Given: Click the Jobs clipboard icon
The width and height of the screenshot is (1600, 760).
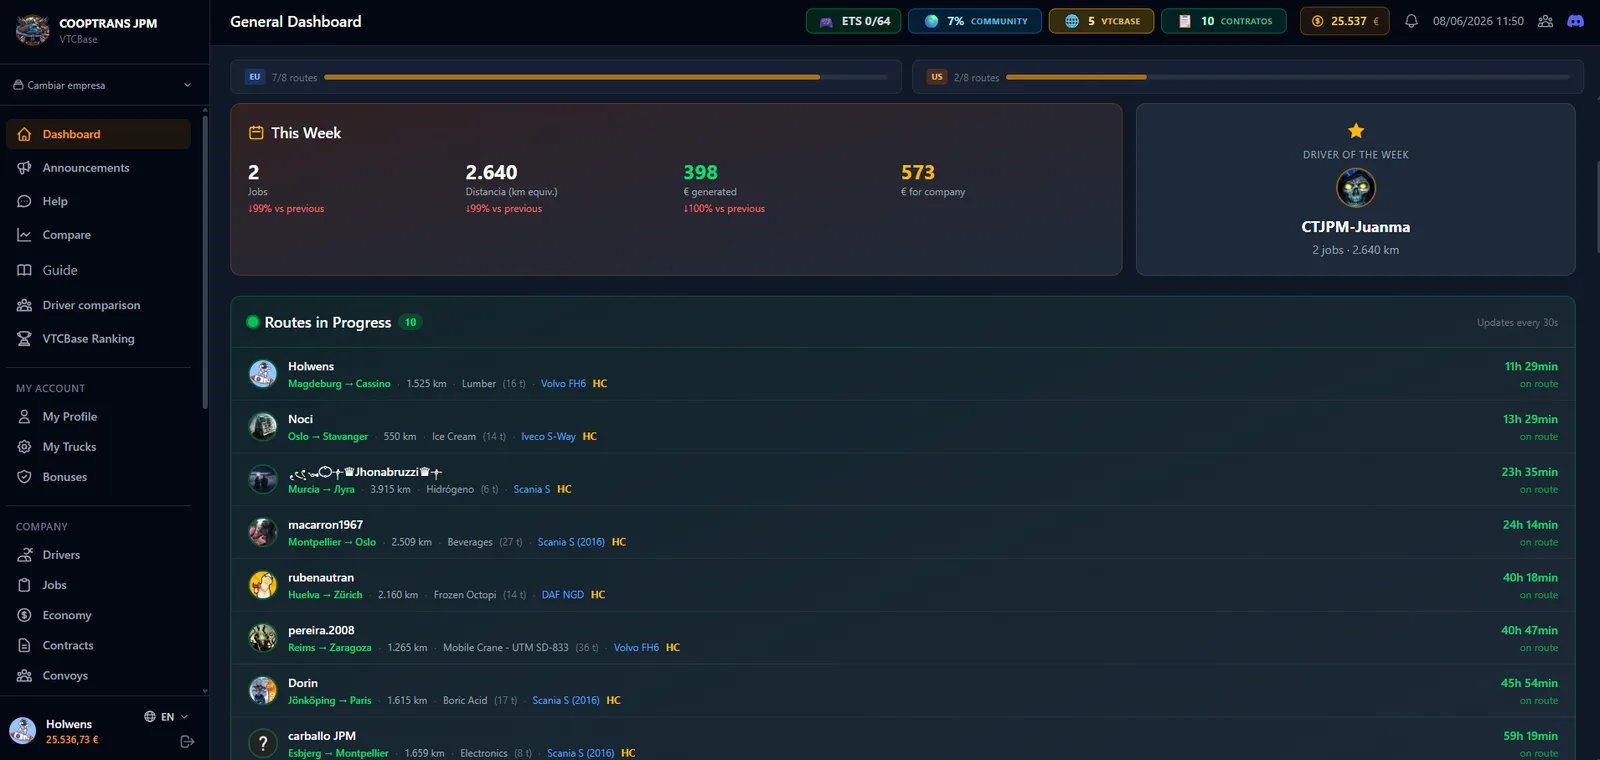Looking at the screenshot, I should pyautogui.click(x=24, y=585).
